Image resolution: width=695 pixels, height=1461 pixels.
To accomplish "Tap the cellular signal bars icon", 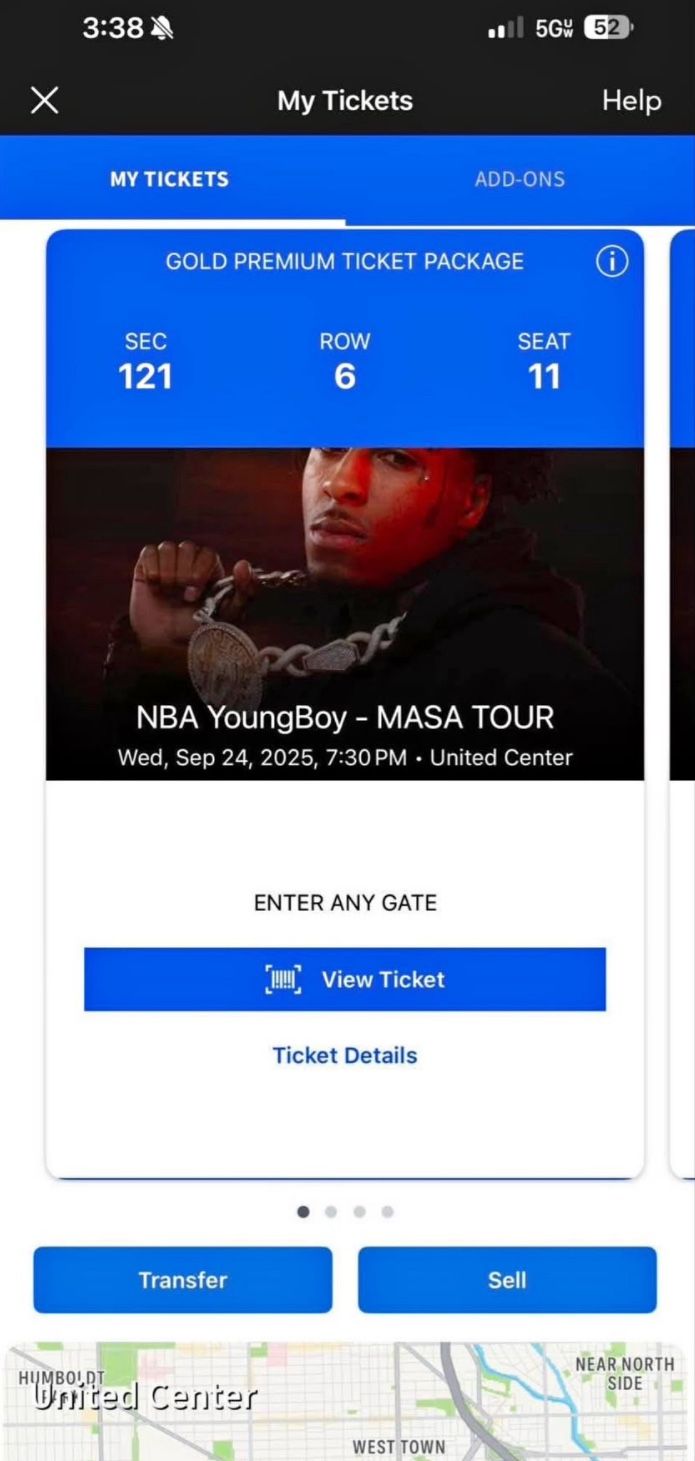I will tap(505, 29).
